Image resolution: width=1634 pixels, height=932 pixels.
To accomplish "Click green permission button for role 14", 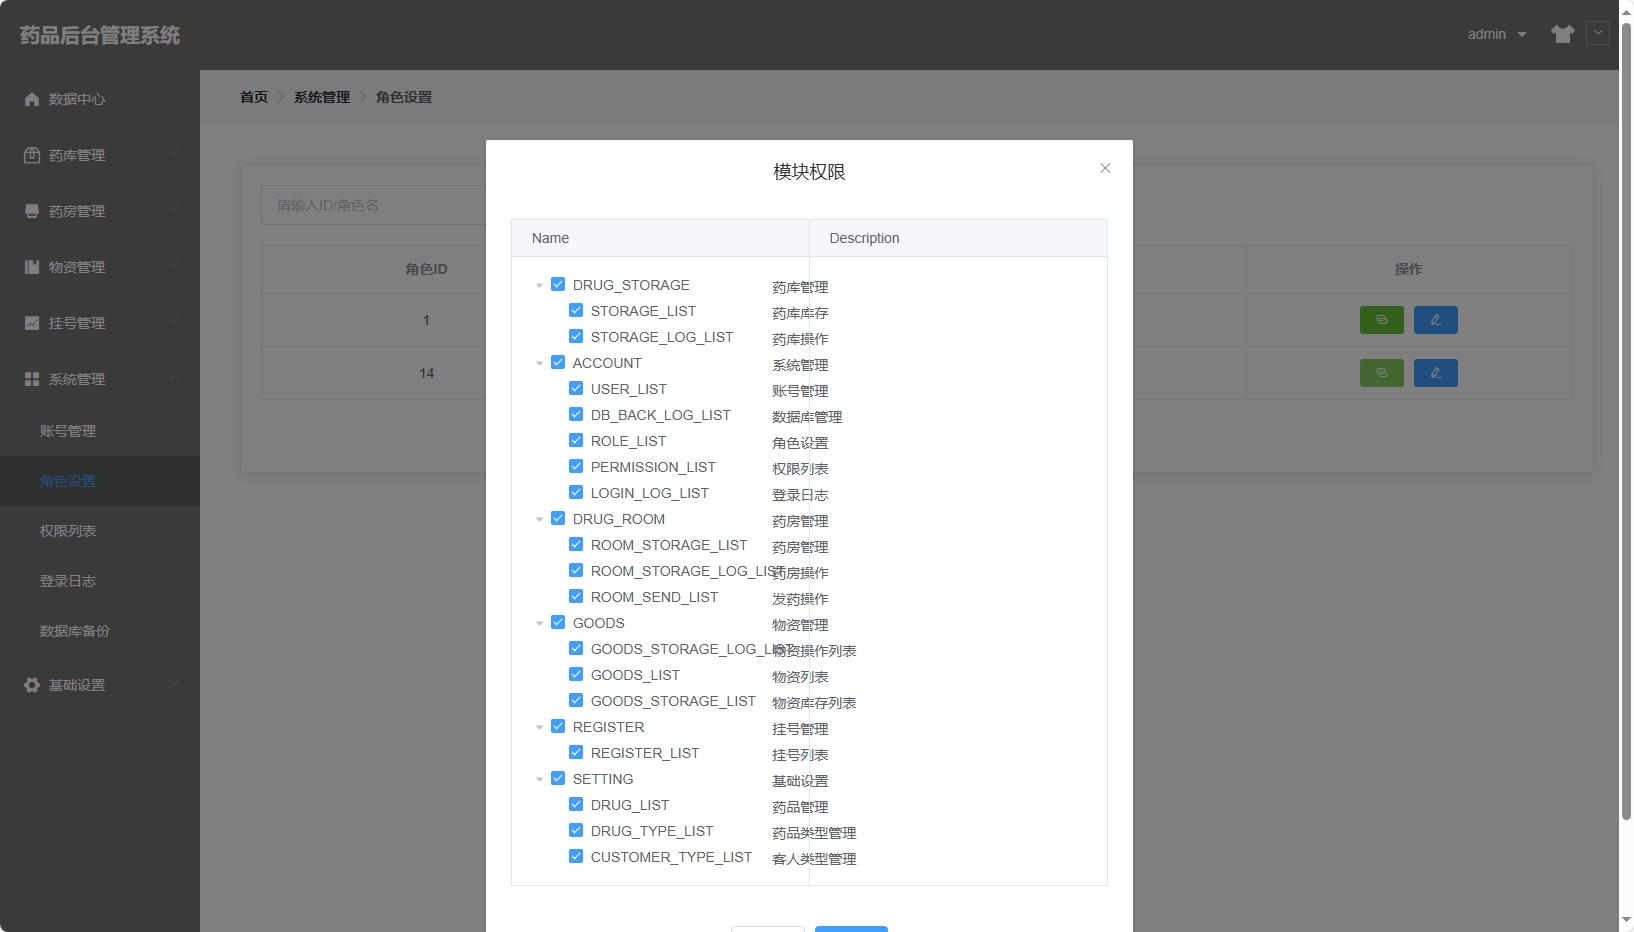I will (x=1382, y=373).
